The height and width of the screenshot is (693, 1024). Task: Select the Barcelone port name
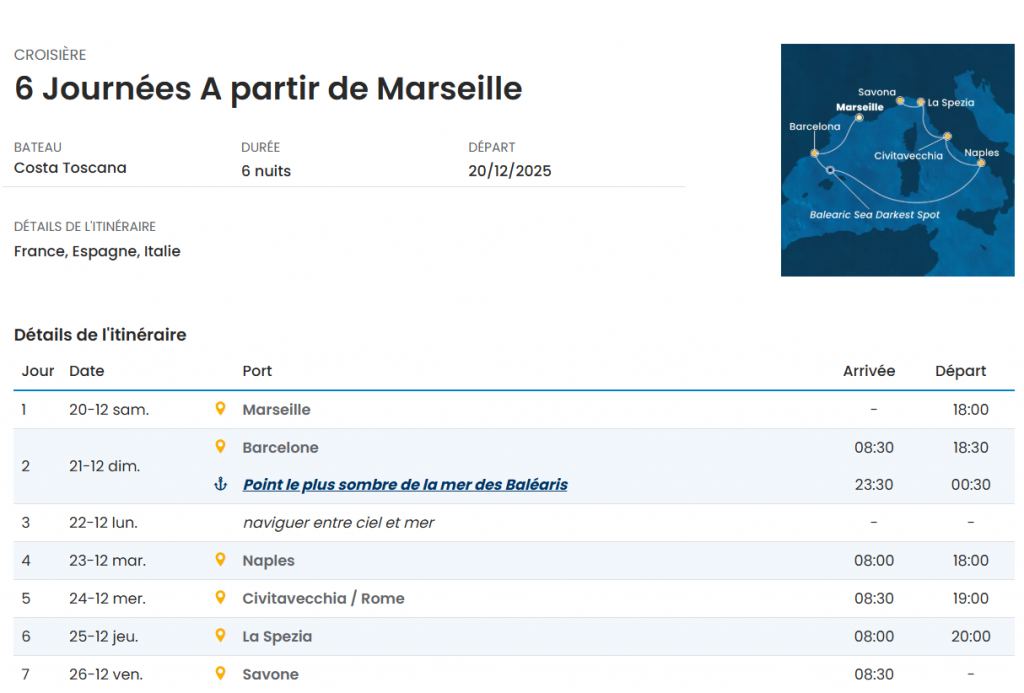click(x=280, y=448)
